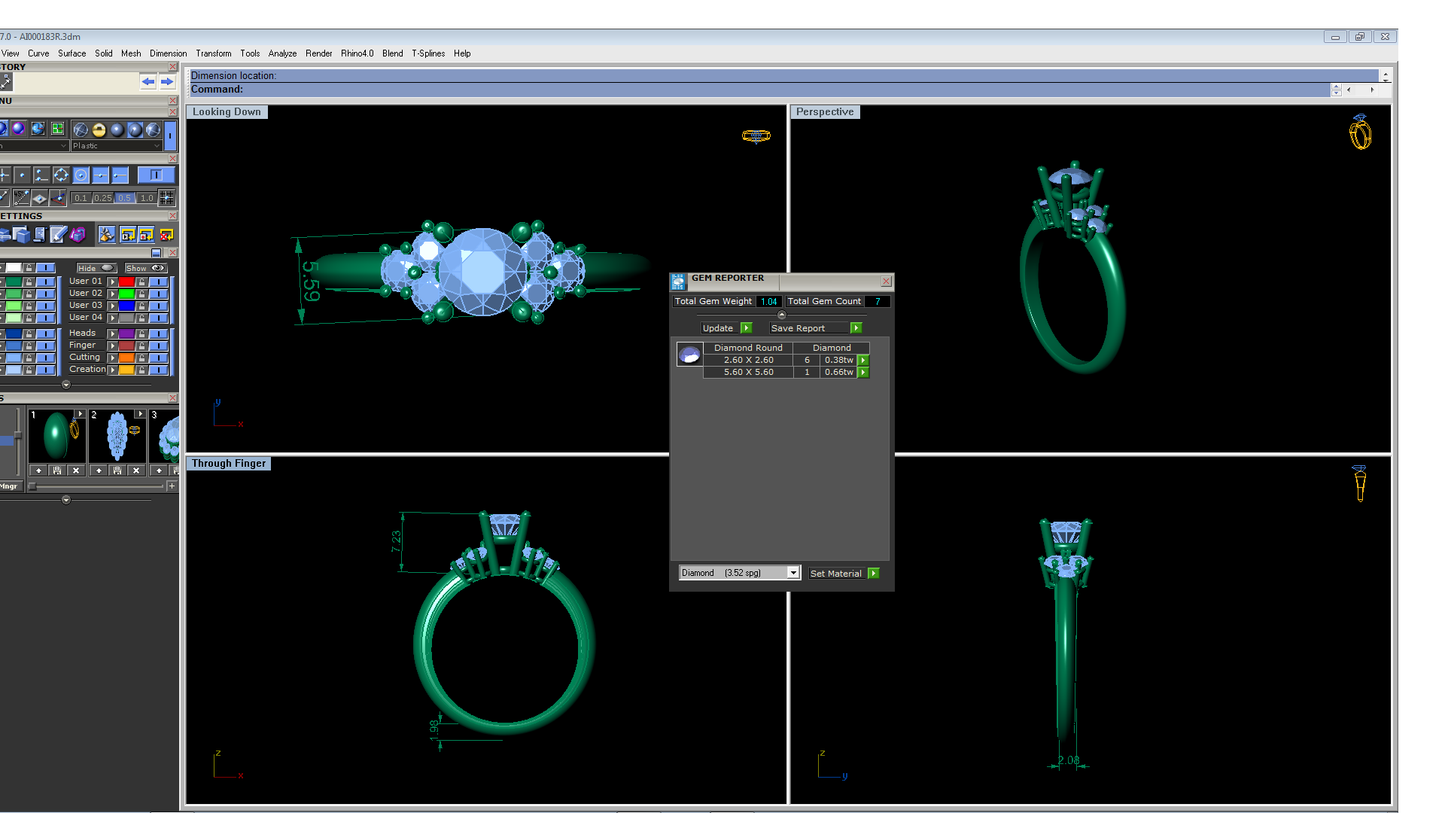Click green arrow next to 0.66tw
Viewport: 1445px width, 813px height.
[863, 372]
